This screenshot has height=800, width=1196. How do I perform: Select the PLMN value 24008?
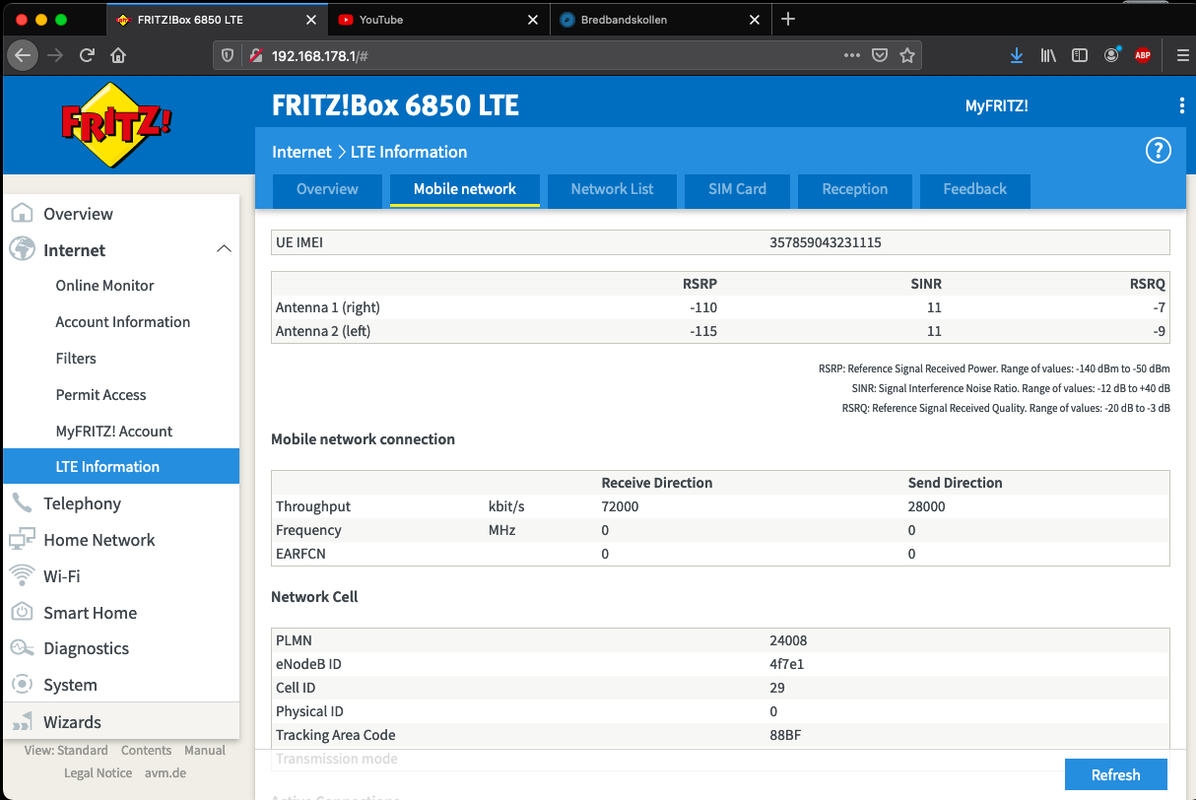[x=788, y=641]
